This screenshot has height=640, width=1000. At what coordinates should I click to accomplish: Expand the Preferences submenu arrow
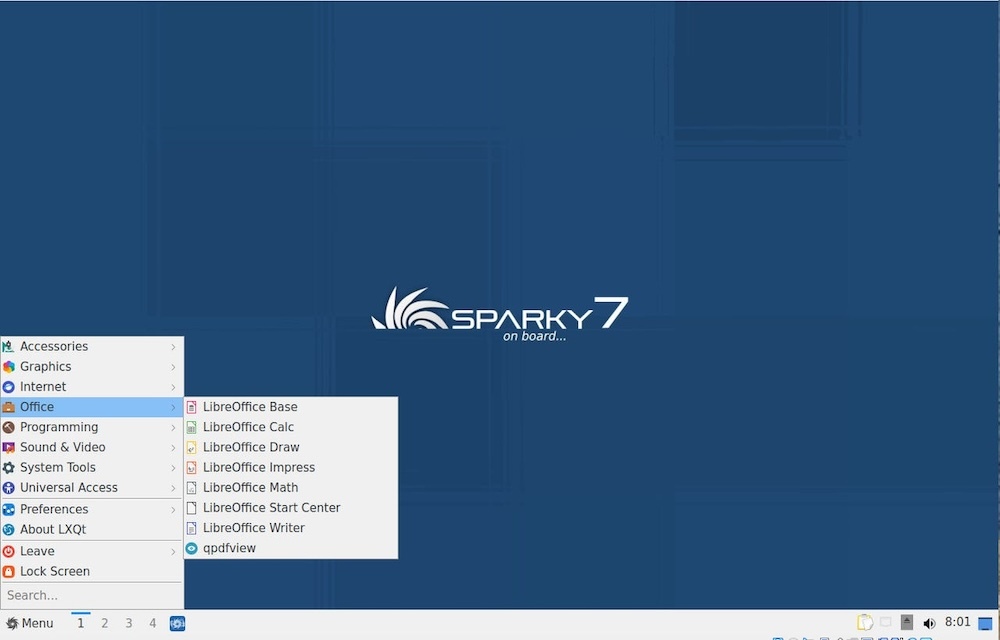[x=173, y=509]
